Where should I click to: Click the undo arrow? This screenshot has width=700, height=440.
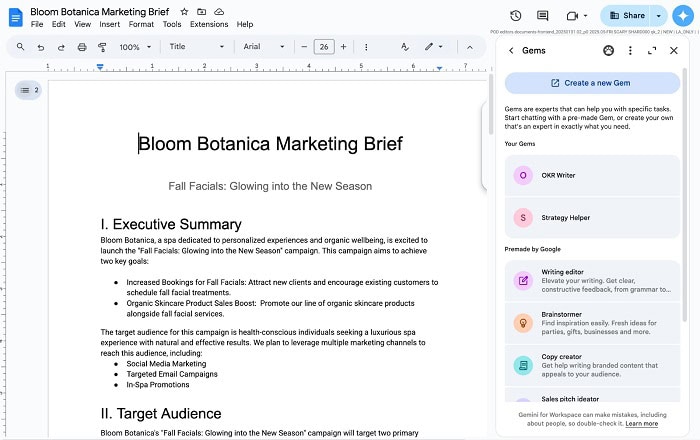tap(40, 47)
